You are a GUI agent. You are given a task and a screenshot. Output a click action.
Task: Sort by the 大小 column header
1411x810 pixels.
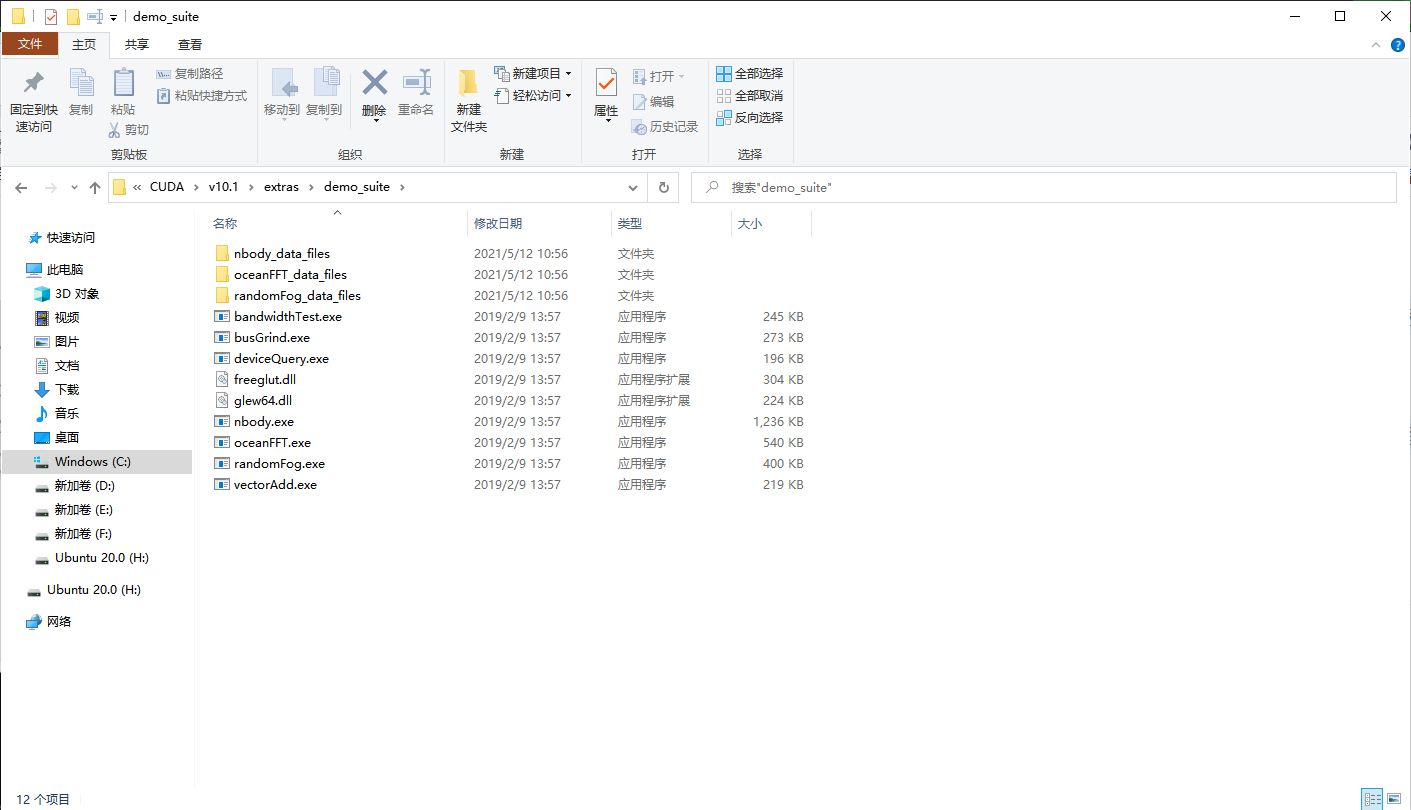(x=750, y=224)
